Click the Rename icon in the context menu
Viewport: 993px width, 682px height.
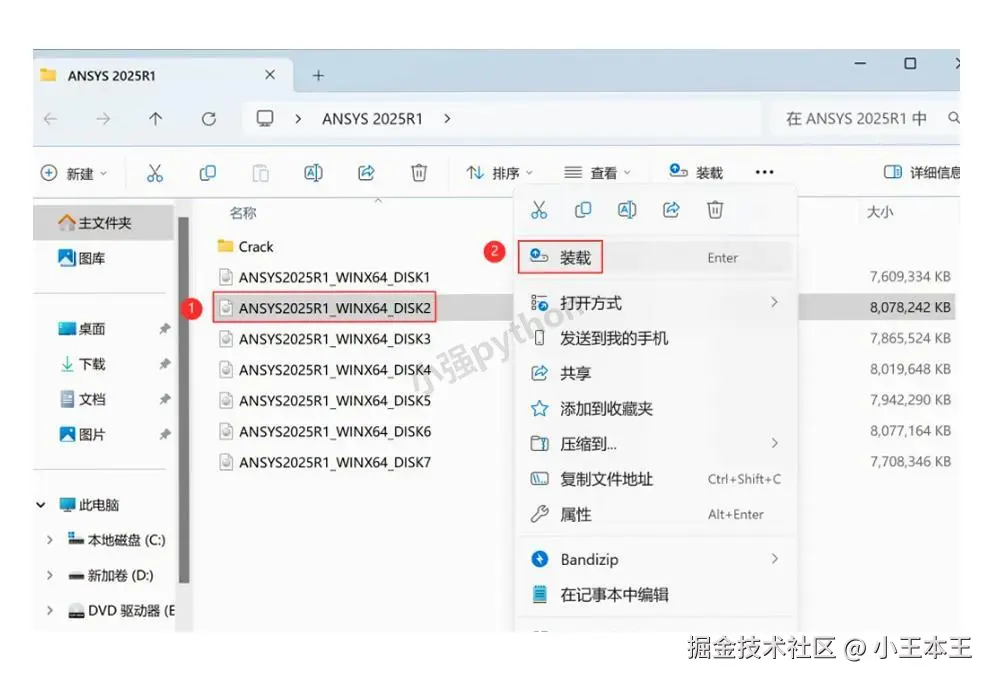pyautogui.click(x=627, y=210)
